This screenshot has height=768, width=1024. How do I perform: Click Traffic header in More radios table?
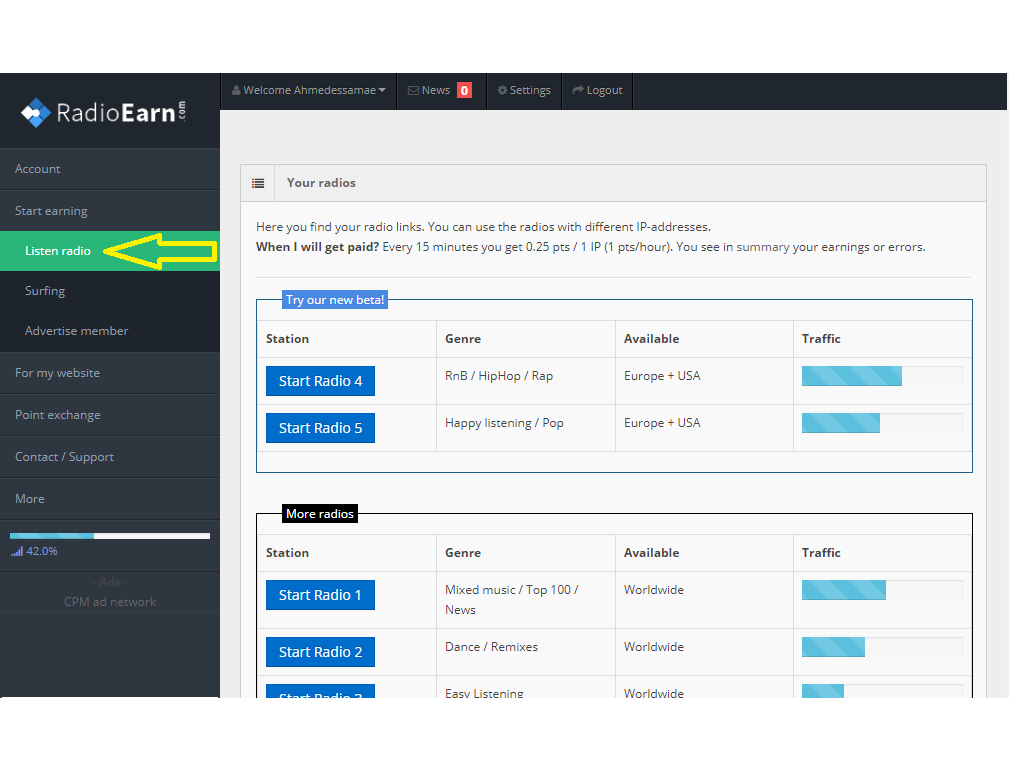click(x=821, y=553)
